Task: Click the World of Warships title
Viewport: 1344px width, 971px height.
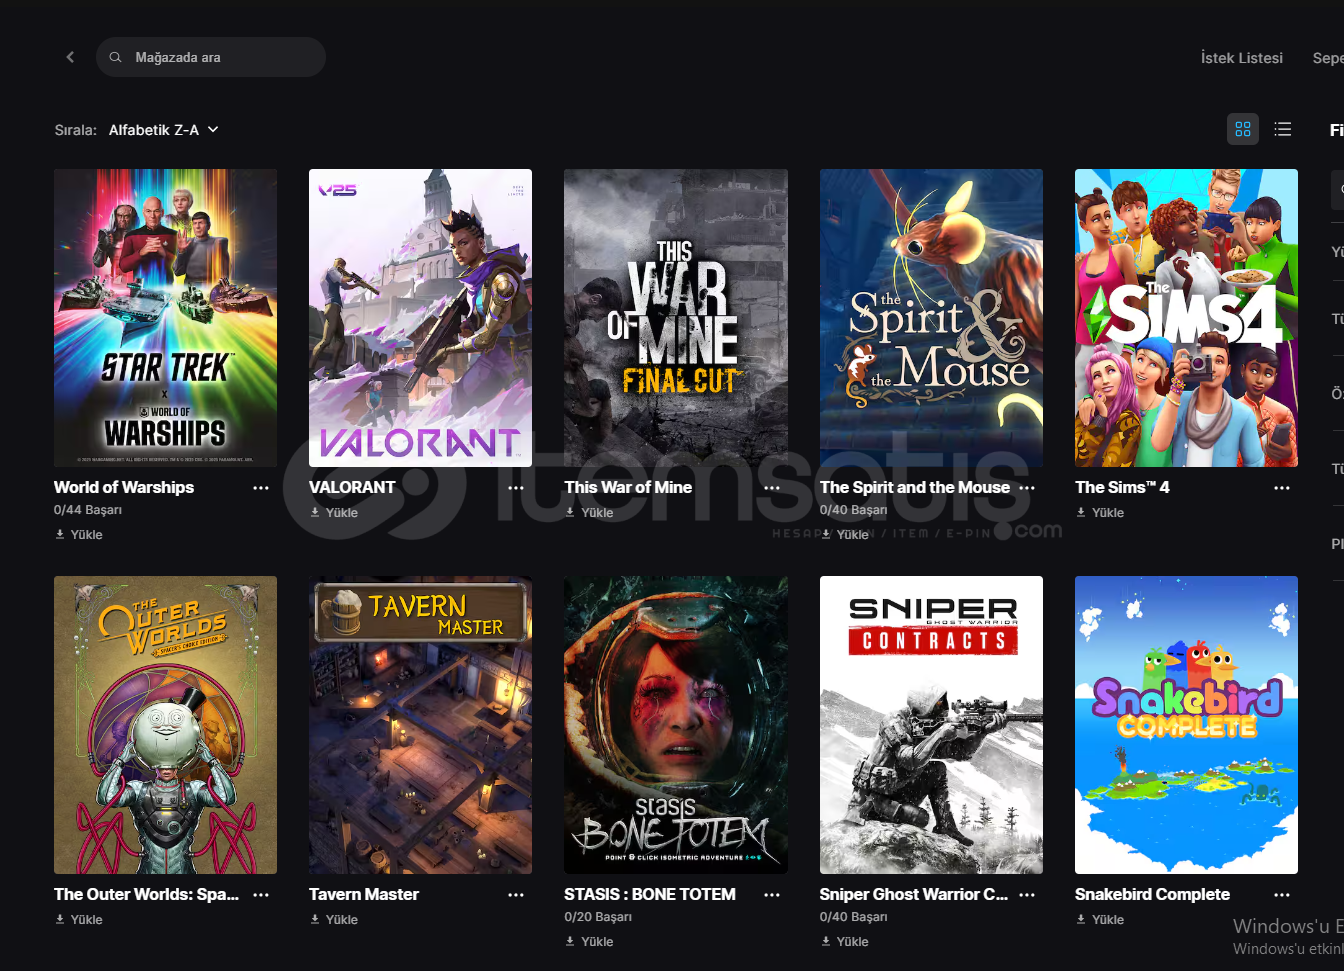Action: (124, 487)
